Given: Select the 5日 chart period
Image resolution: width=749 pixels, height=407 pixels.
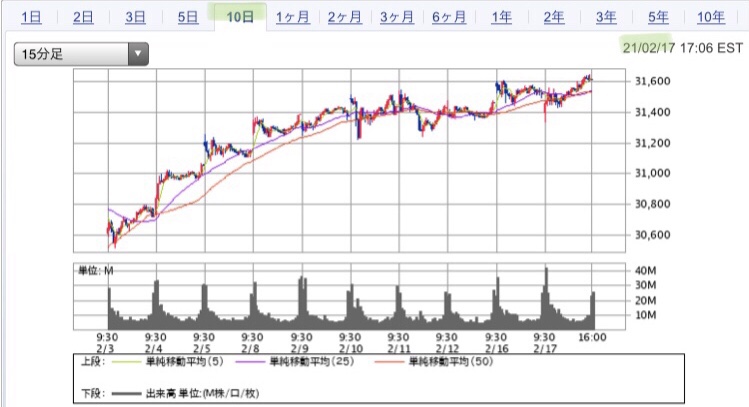Looking at the screenshot, I should pyautogui.click(x=187, y=18).
